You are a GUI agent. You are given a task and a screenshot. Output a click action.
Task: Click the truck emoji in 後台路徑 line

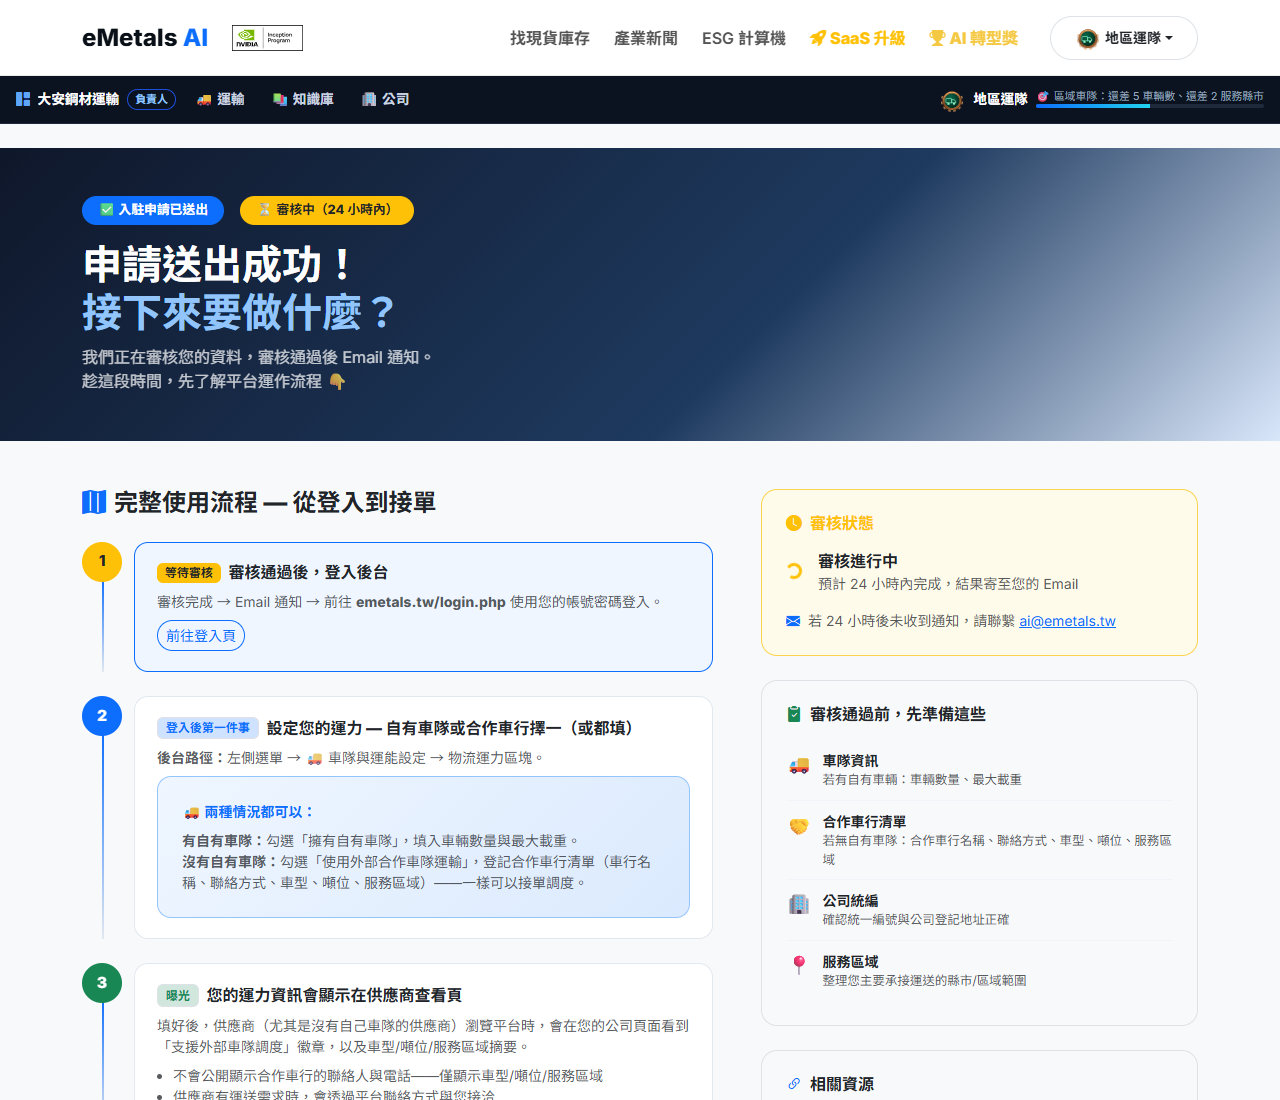[315, 759]
